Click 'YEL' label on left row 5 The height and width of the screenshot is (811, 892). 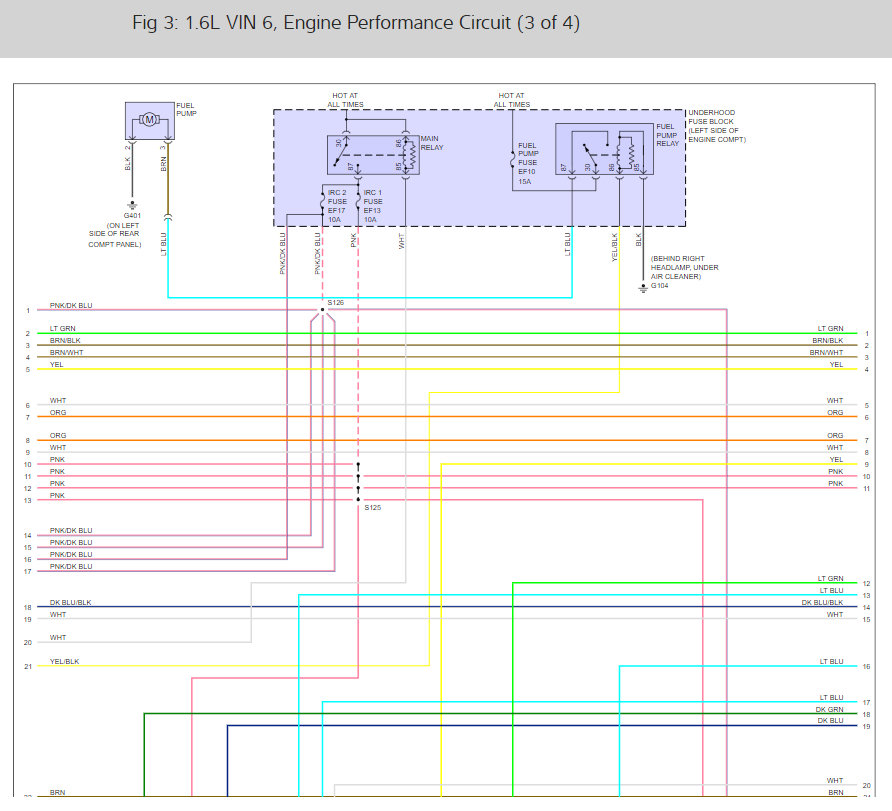point(56,364)
